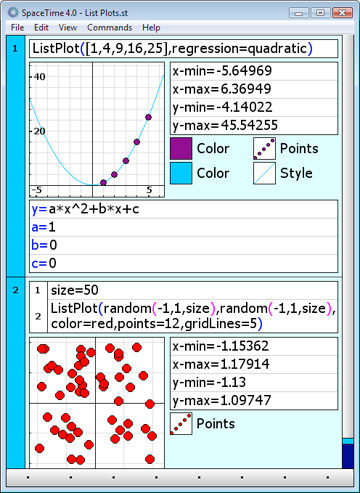Click the quadratic regression plot thumbnail
This screenshot has height=493, width=360.
tap(97, 130)
